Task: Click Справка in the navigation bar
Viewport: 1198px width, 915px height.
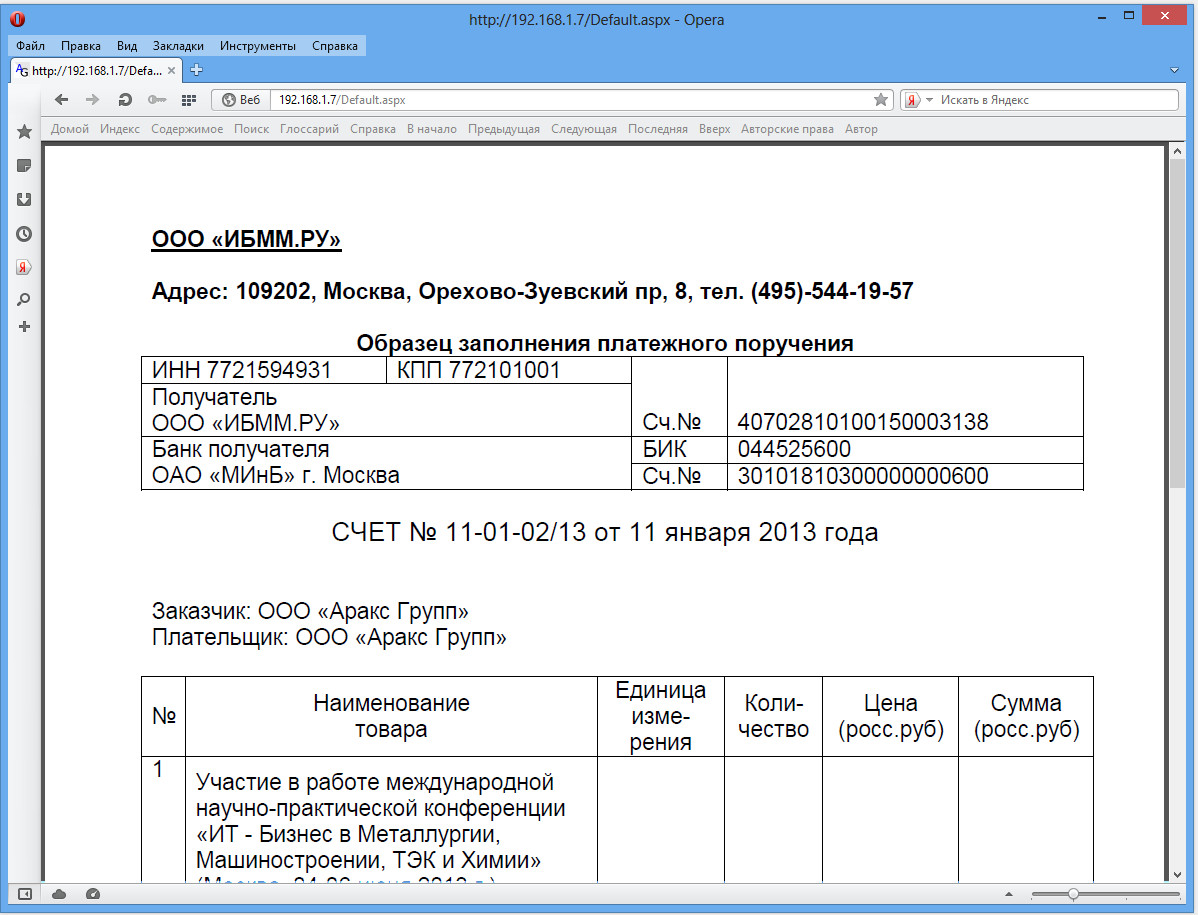Action: coord(373,129)
